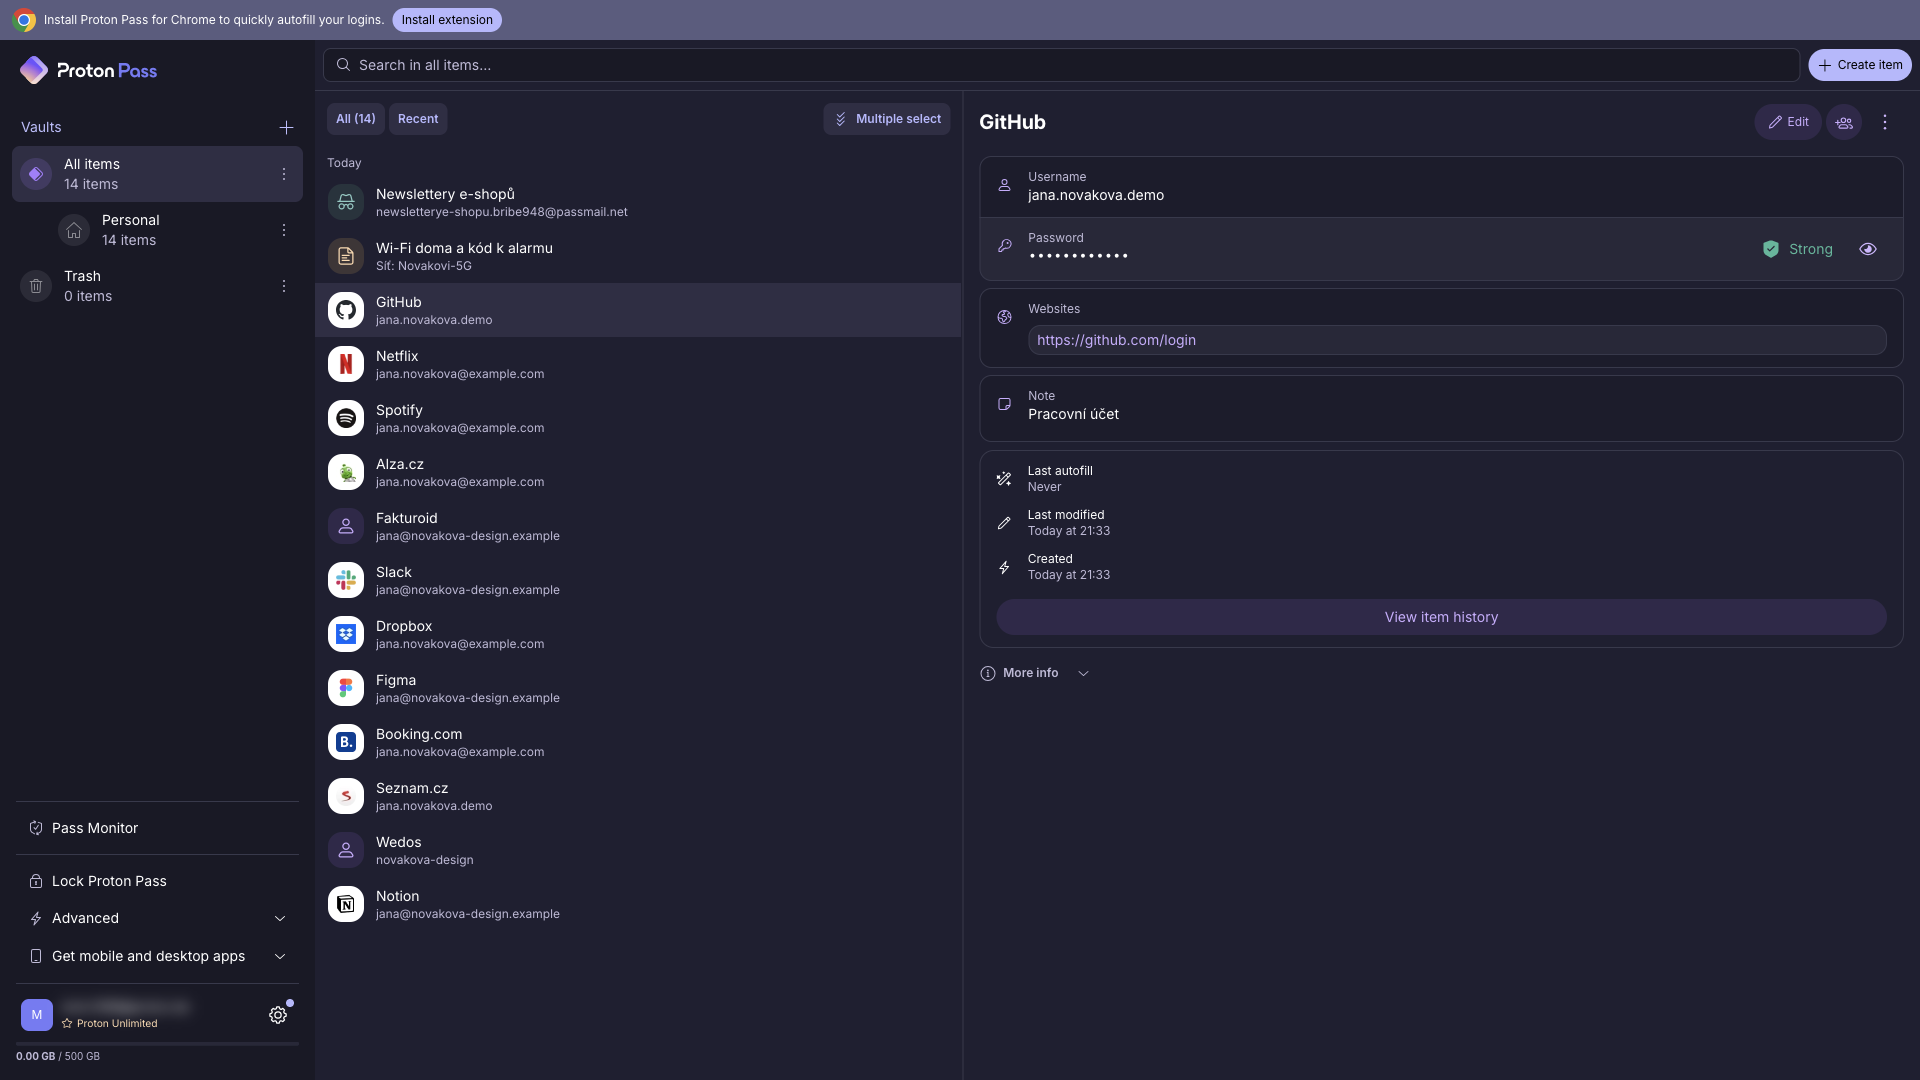Click the Pracovní účet note text
The height and width of the screenshot is (1080, 1920).
(x=1073, y=414)
